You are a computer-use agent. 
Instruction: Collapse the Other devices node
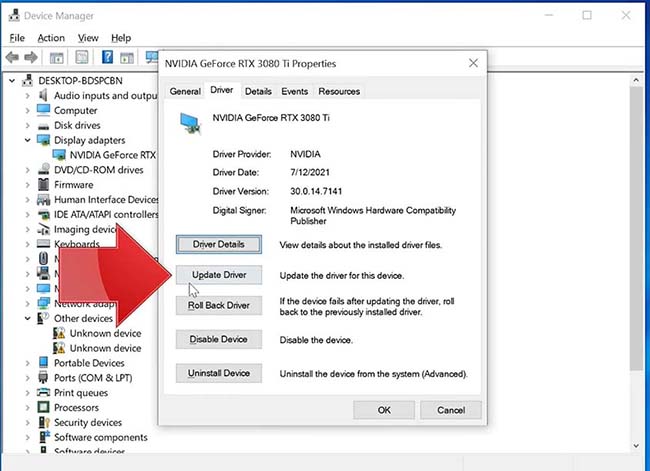(27, 318)
